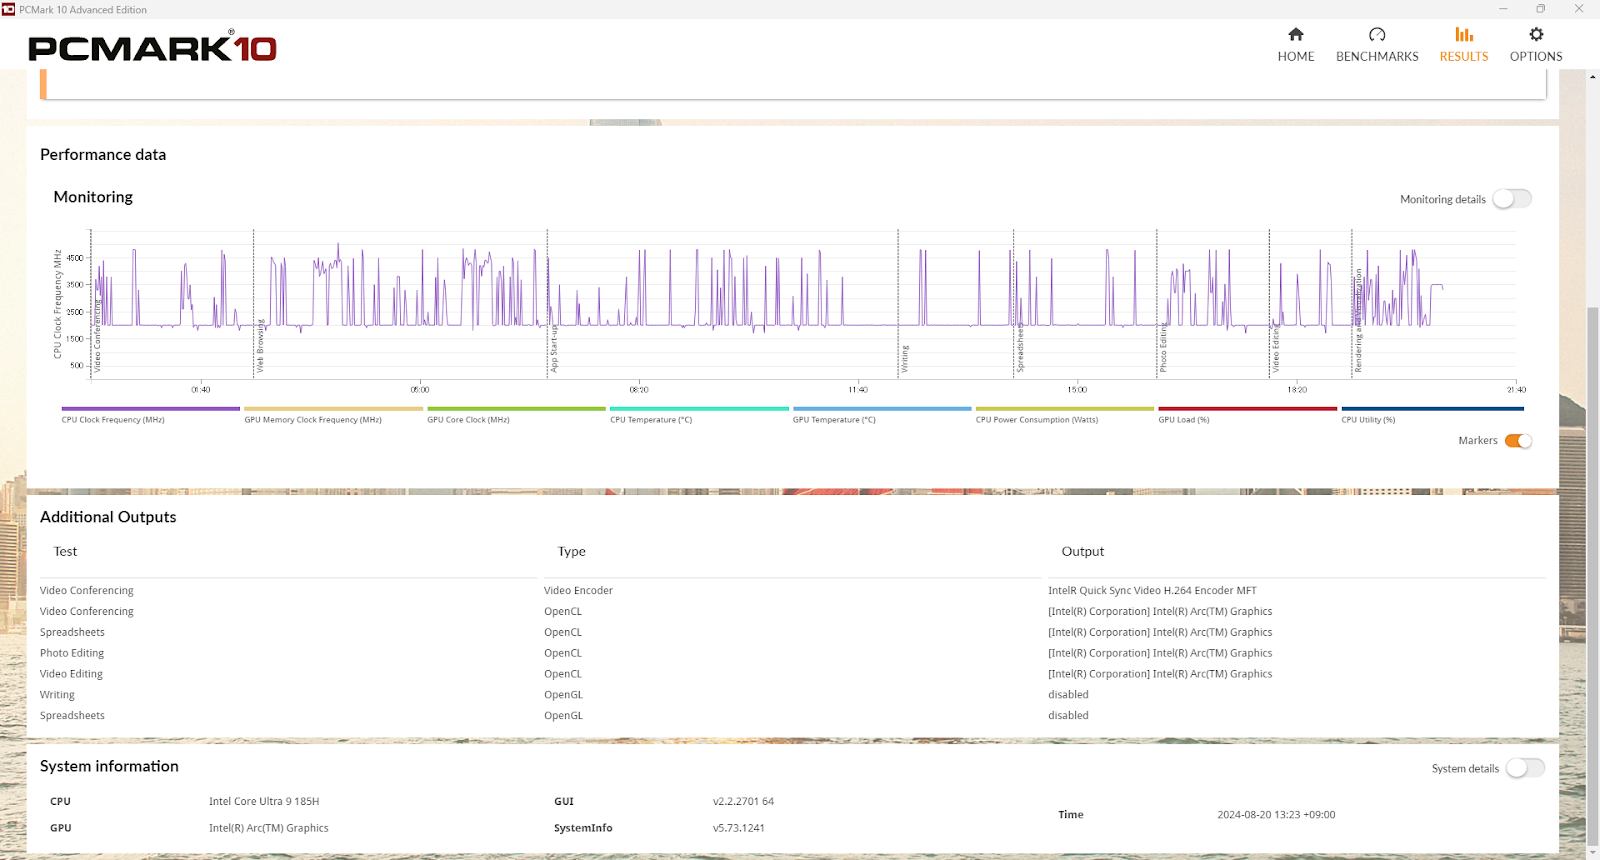Viewport: 1600px width, 860px height.
Task: Click the Test column header
Action: [65, 552]
